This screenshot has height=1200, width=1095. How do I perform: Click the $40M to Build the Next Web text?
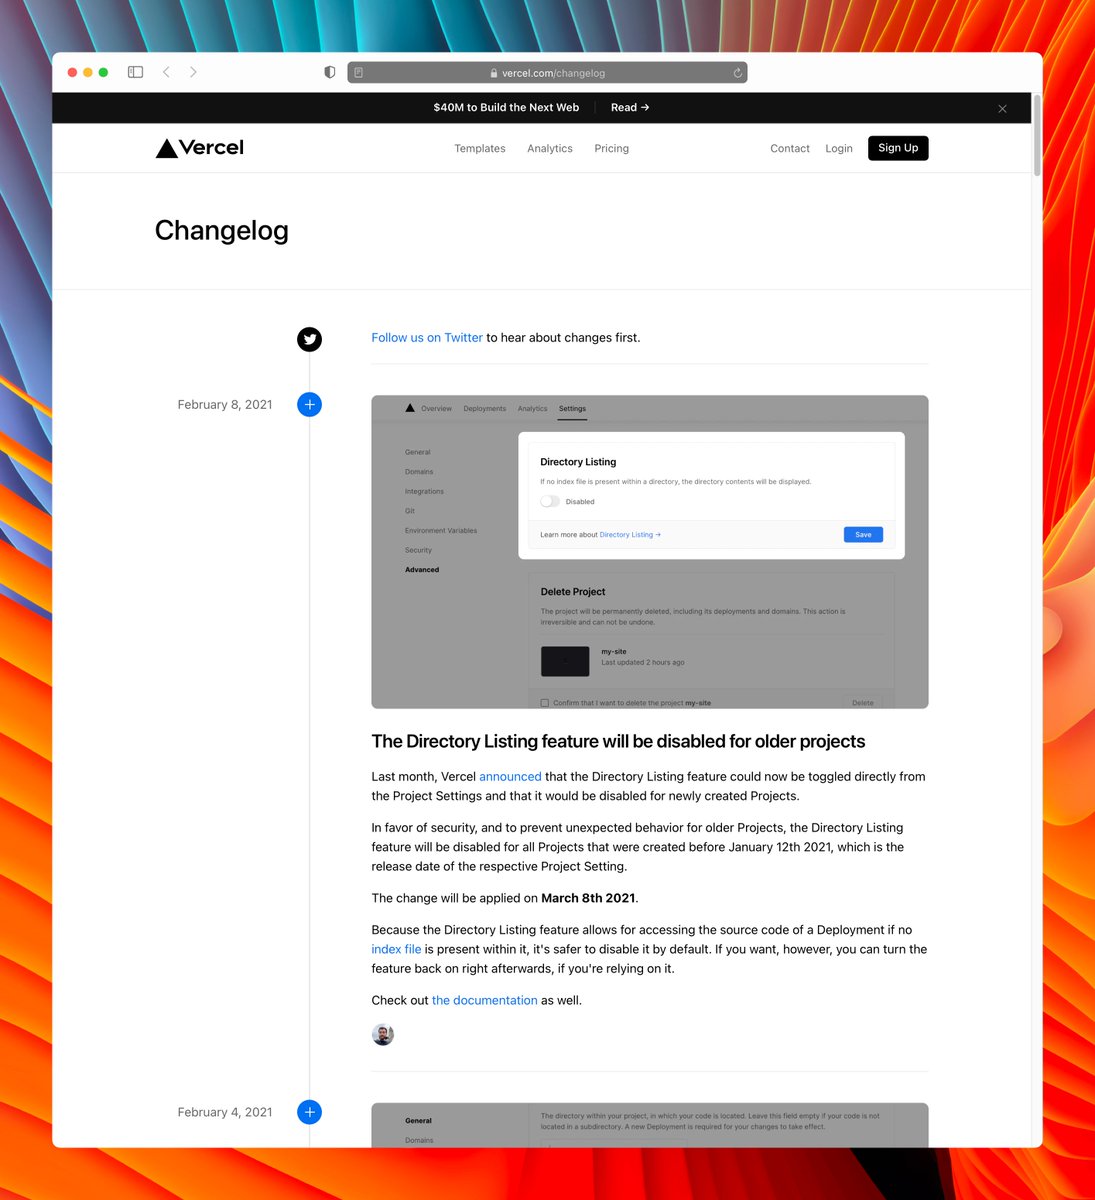(x=506, y=108)
